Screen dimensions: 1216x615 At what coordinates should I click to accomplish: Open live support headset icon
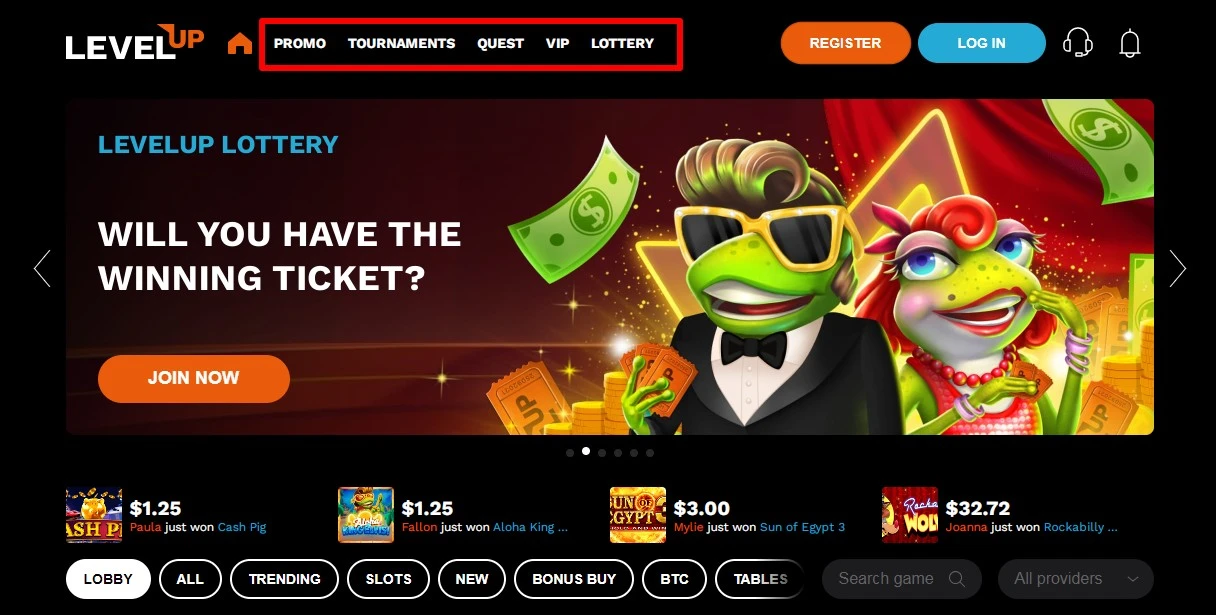coord(1077,43)
